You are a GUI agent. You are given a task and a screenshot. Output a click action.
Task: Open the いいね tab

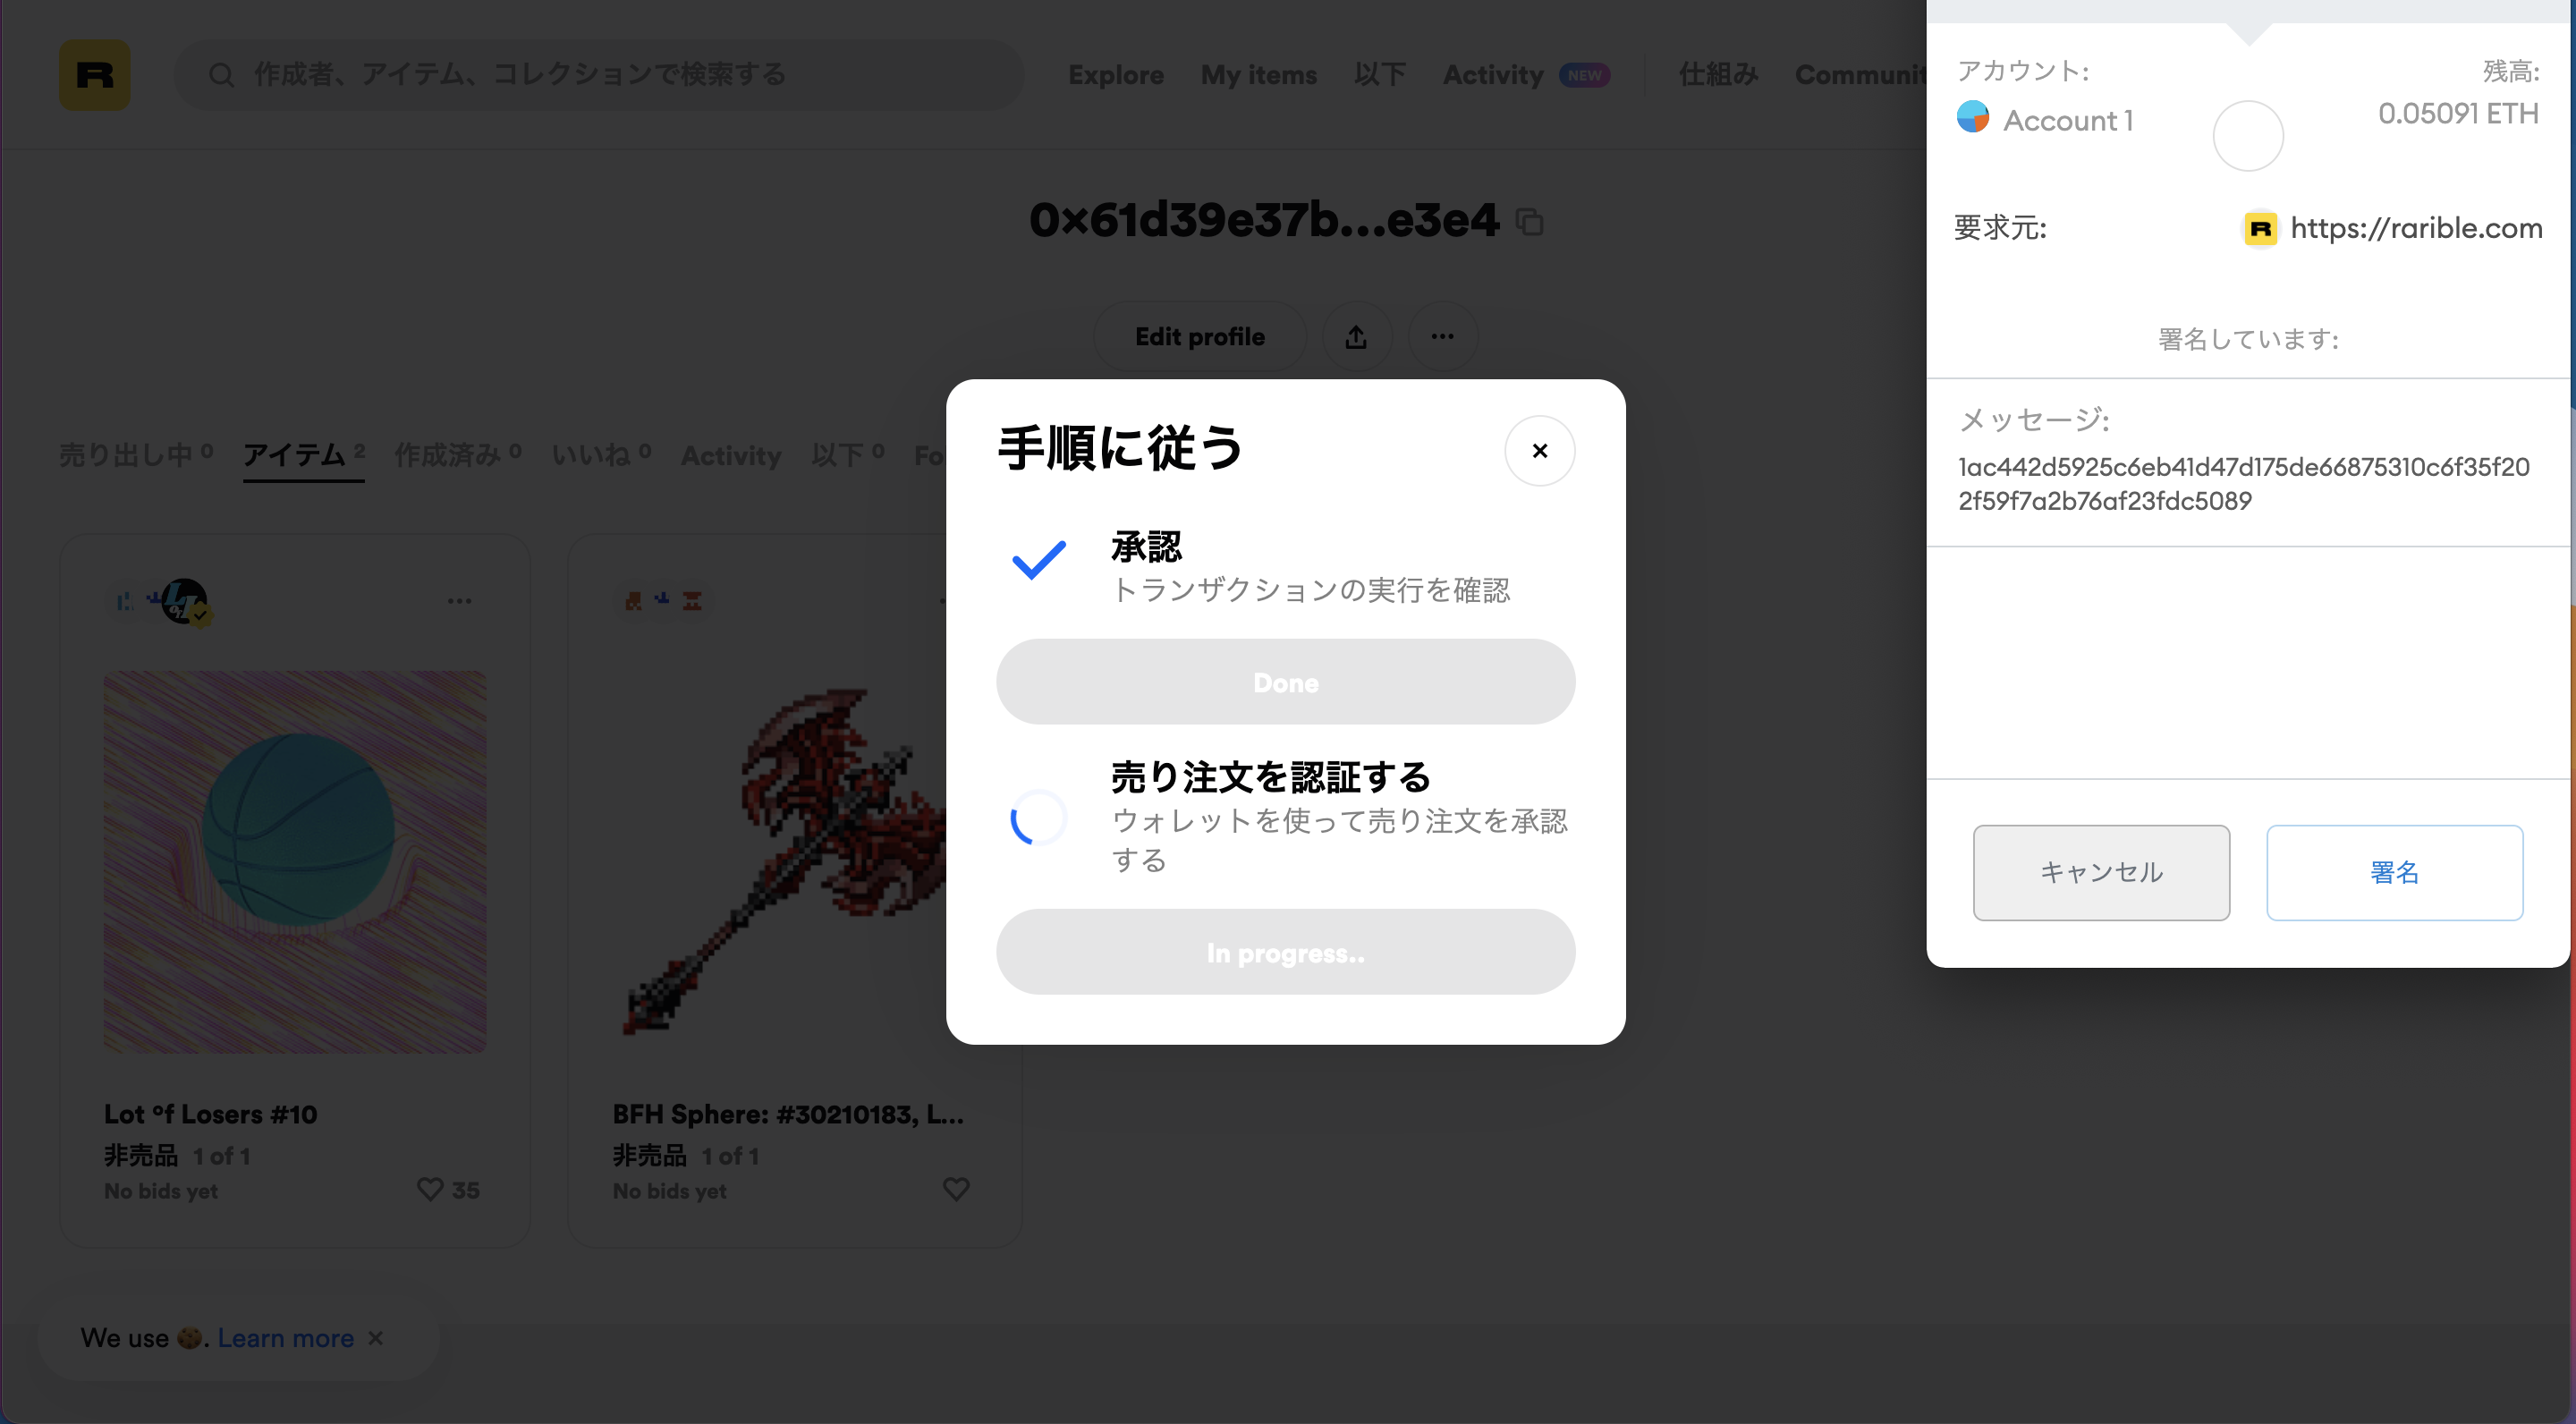point(601,455)
